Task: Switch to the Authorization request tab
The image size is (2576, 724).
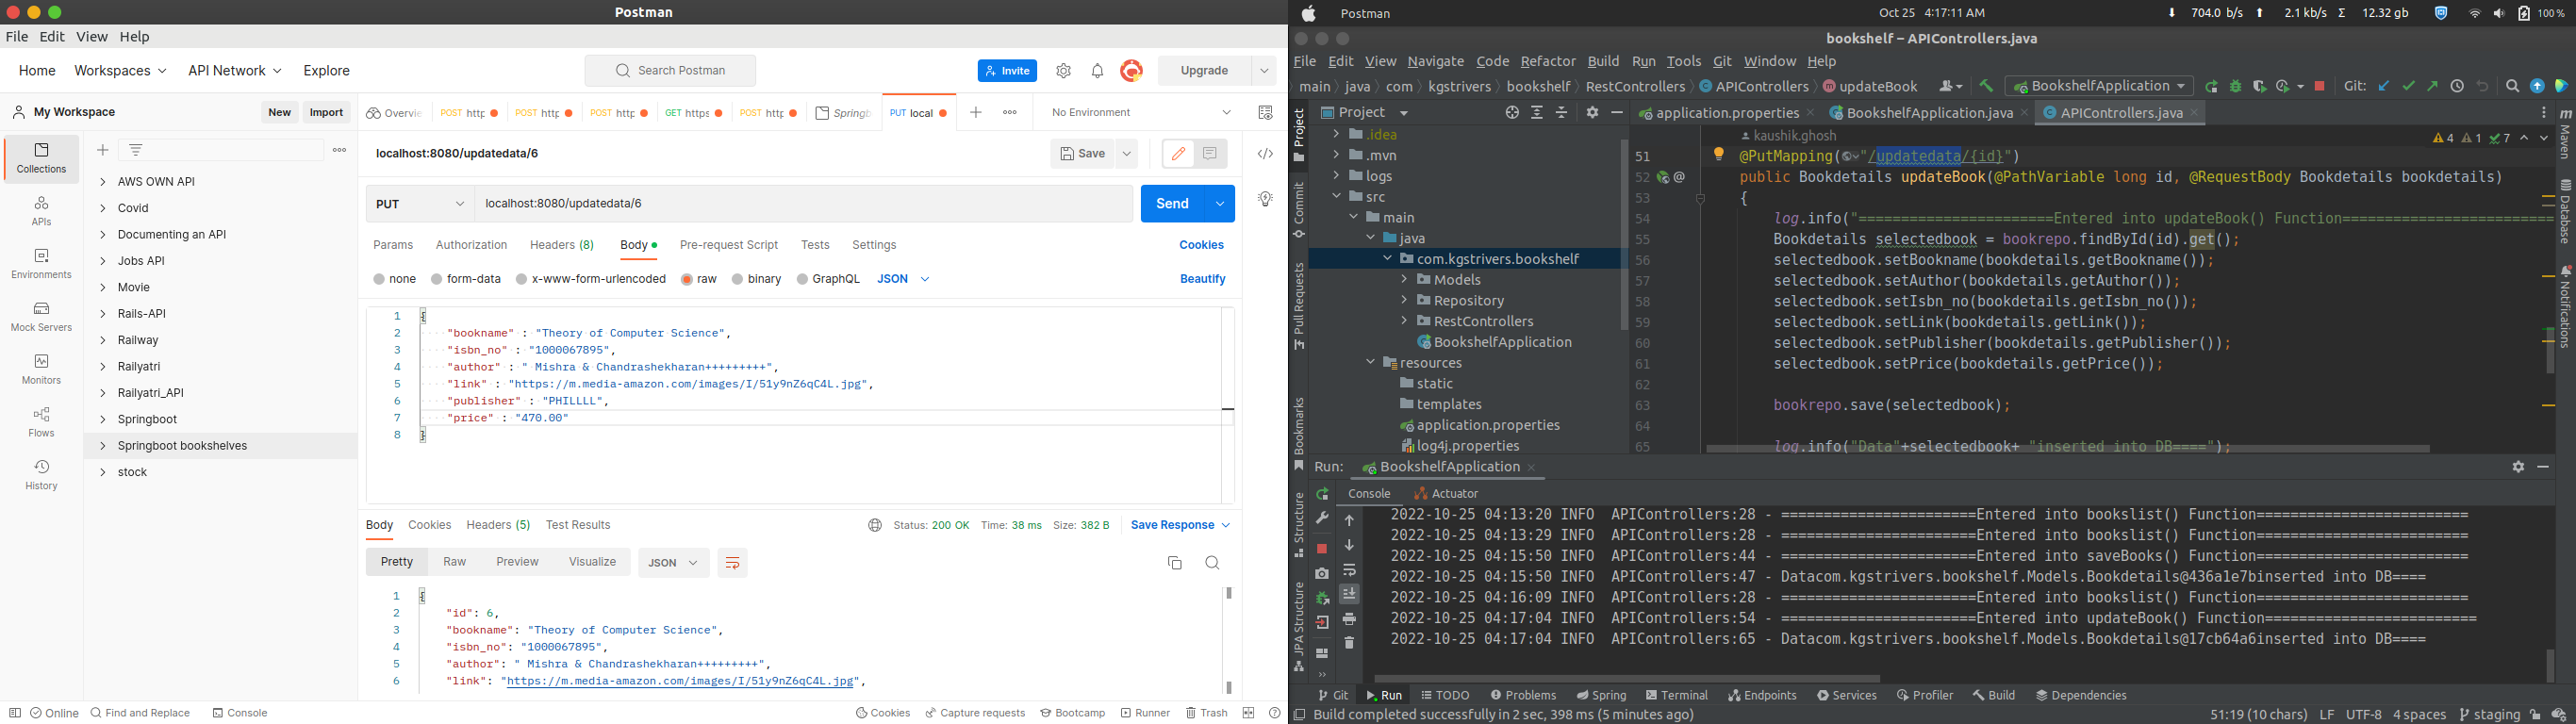Action: click(471, 245)
